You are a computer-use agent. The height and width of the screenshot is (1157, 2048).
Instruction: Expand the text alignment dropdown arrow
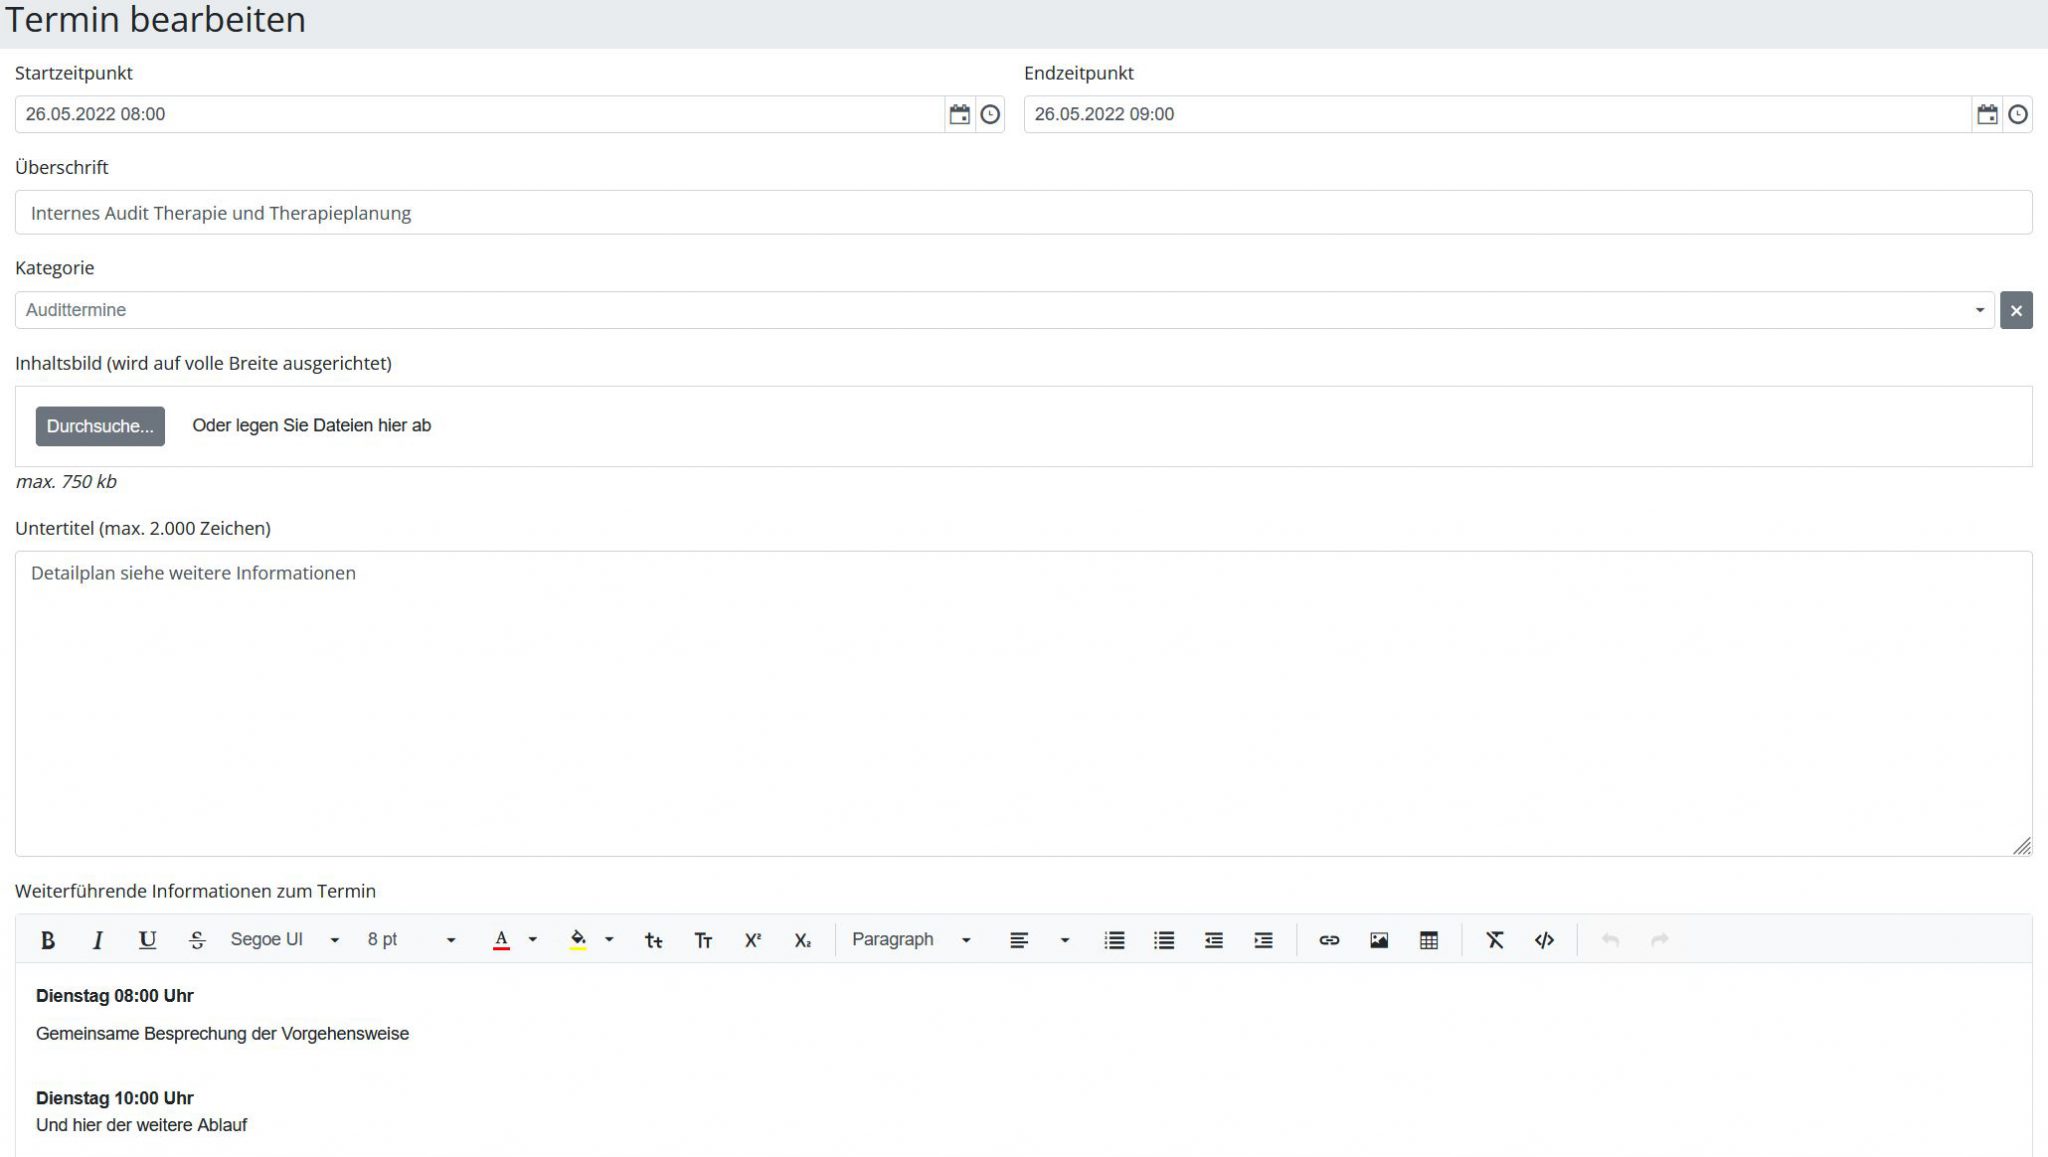pos(1065,940)
